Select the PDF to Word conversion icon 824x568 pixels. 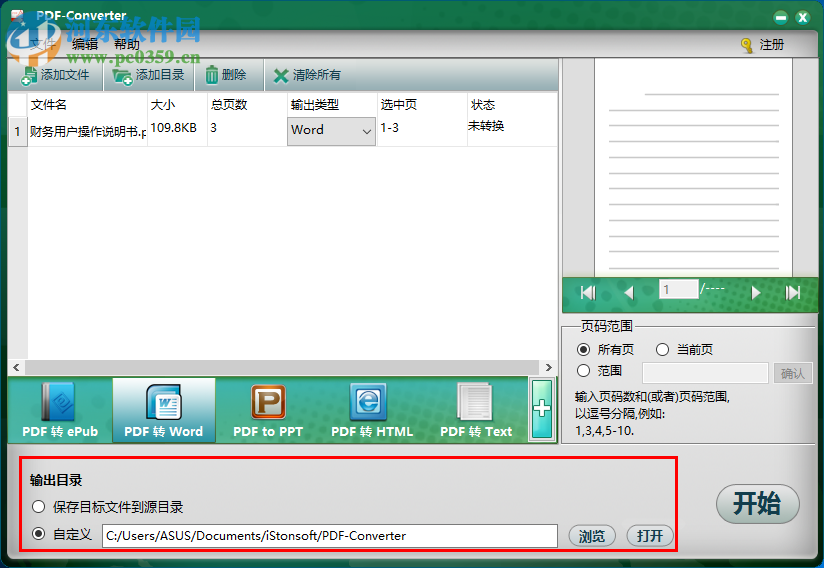163,410
